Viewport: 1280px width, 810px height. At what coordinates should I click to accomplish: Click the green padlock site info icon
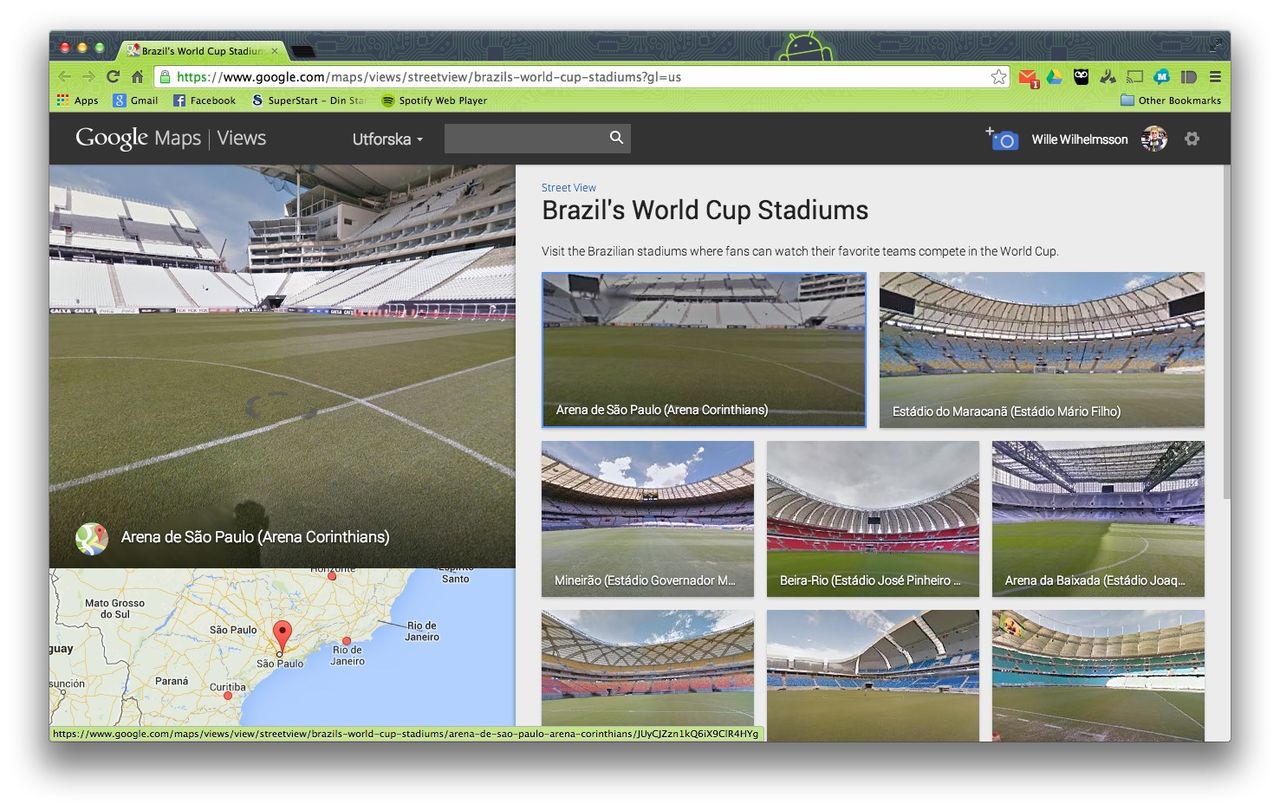pyautogui.click(x=165, y=77)
